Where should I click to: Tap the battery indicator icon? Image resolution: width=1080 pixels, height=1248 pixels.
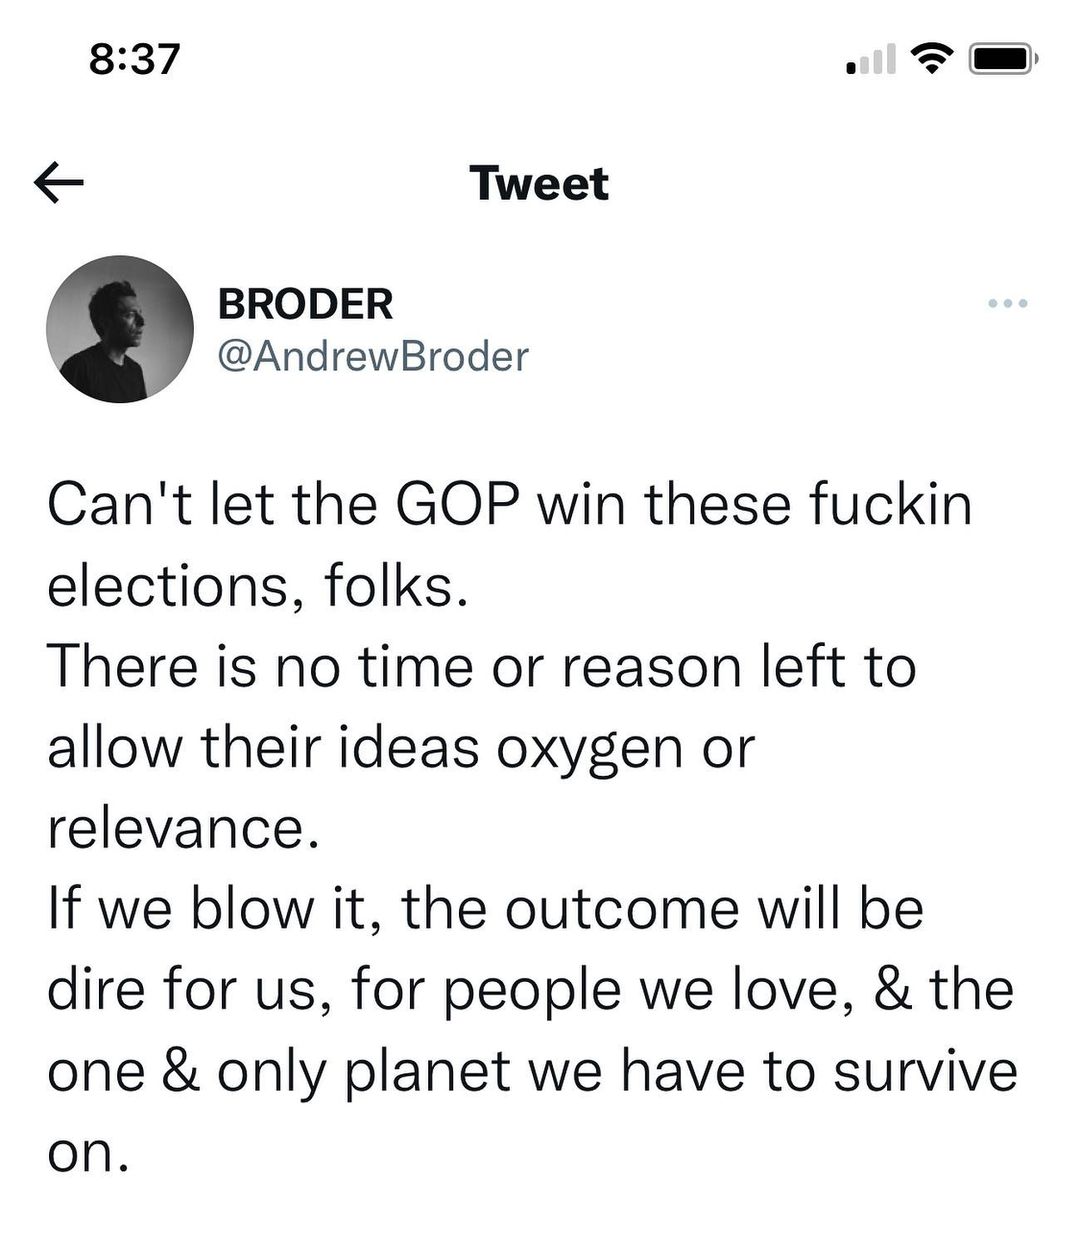tap(1003, 61)
